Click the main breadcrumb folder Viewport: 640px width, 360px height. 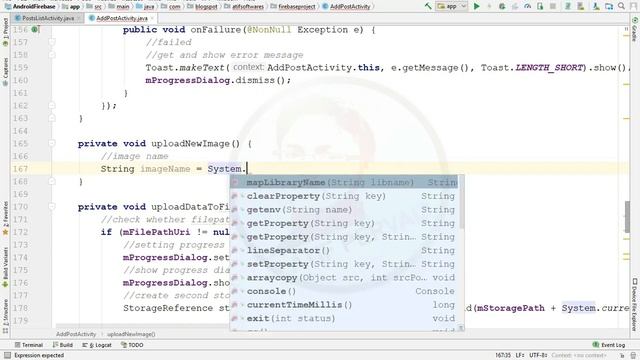(119, 7)
